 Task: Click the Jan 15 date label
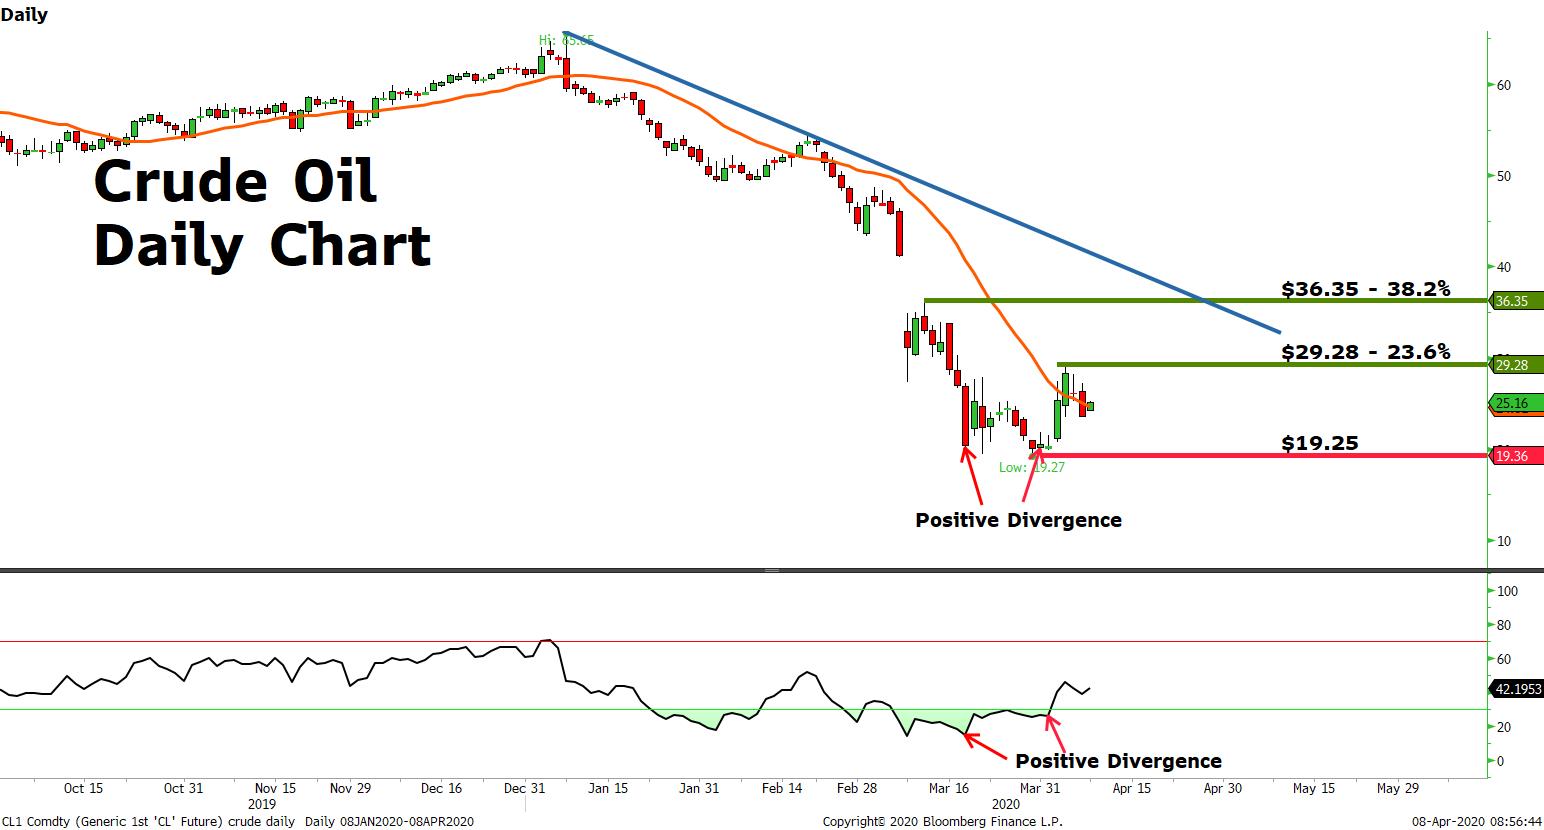point(608,788)
